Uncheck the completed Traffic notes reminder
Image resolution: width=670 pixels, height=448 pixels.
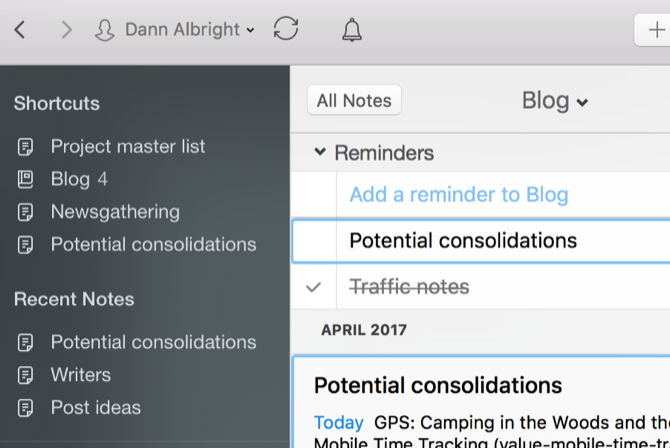(x=314, y=288)
